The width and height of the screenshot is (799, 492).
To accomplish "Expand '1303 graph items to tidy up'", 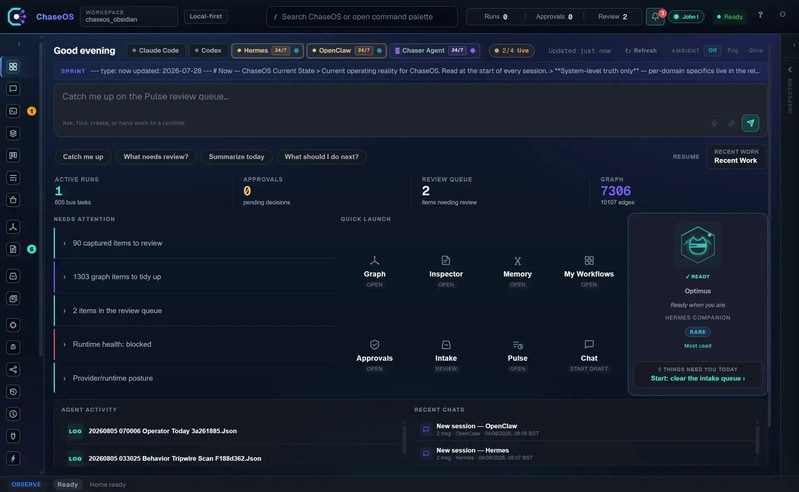I will tap(195, 277).
